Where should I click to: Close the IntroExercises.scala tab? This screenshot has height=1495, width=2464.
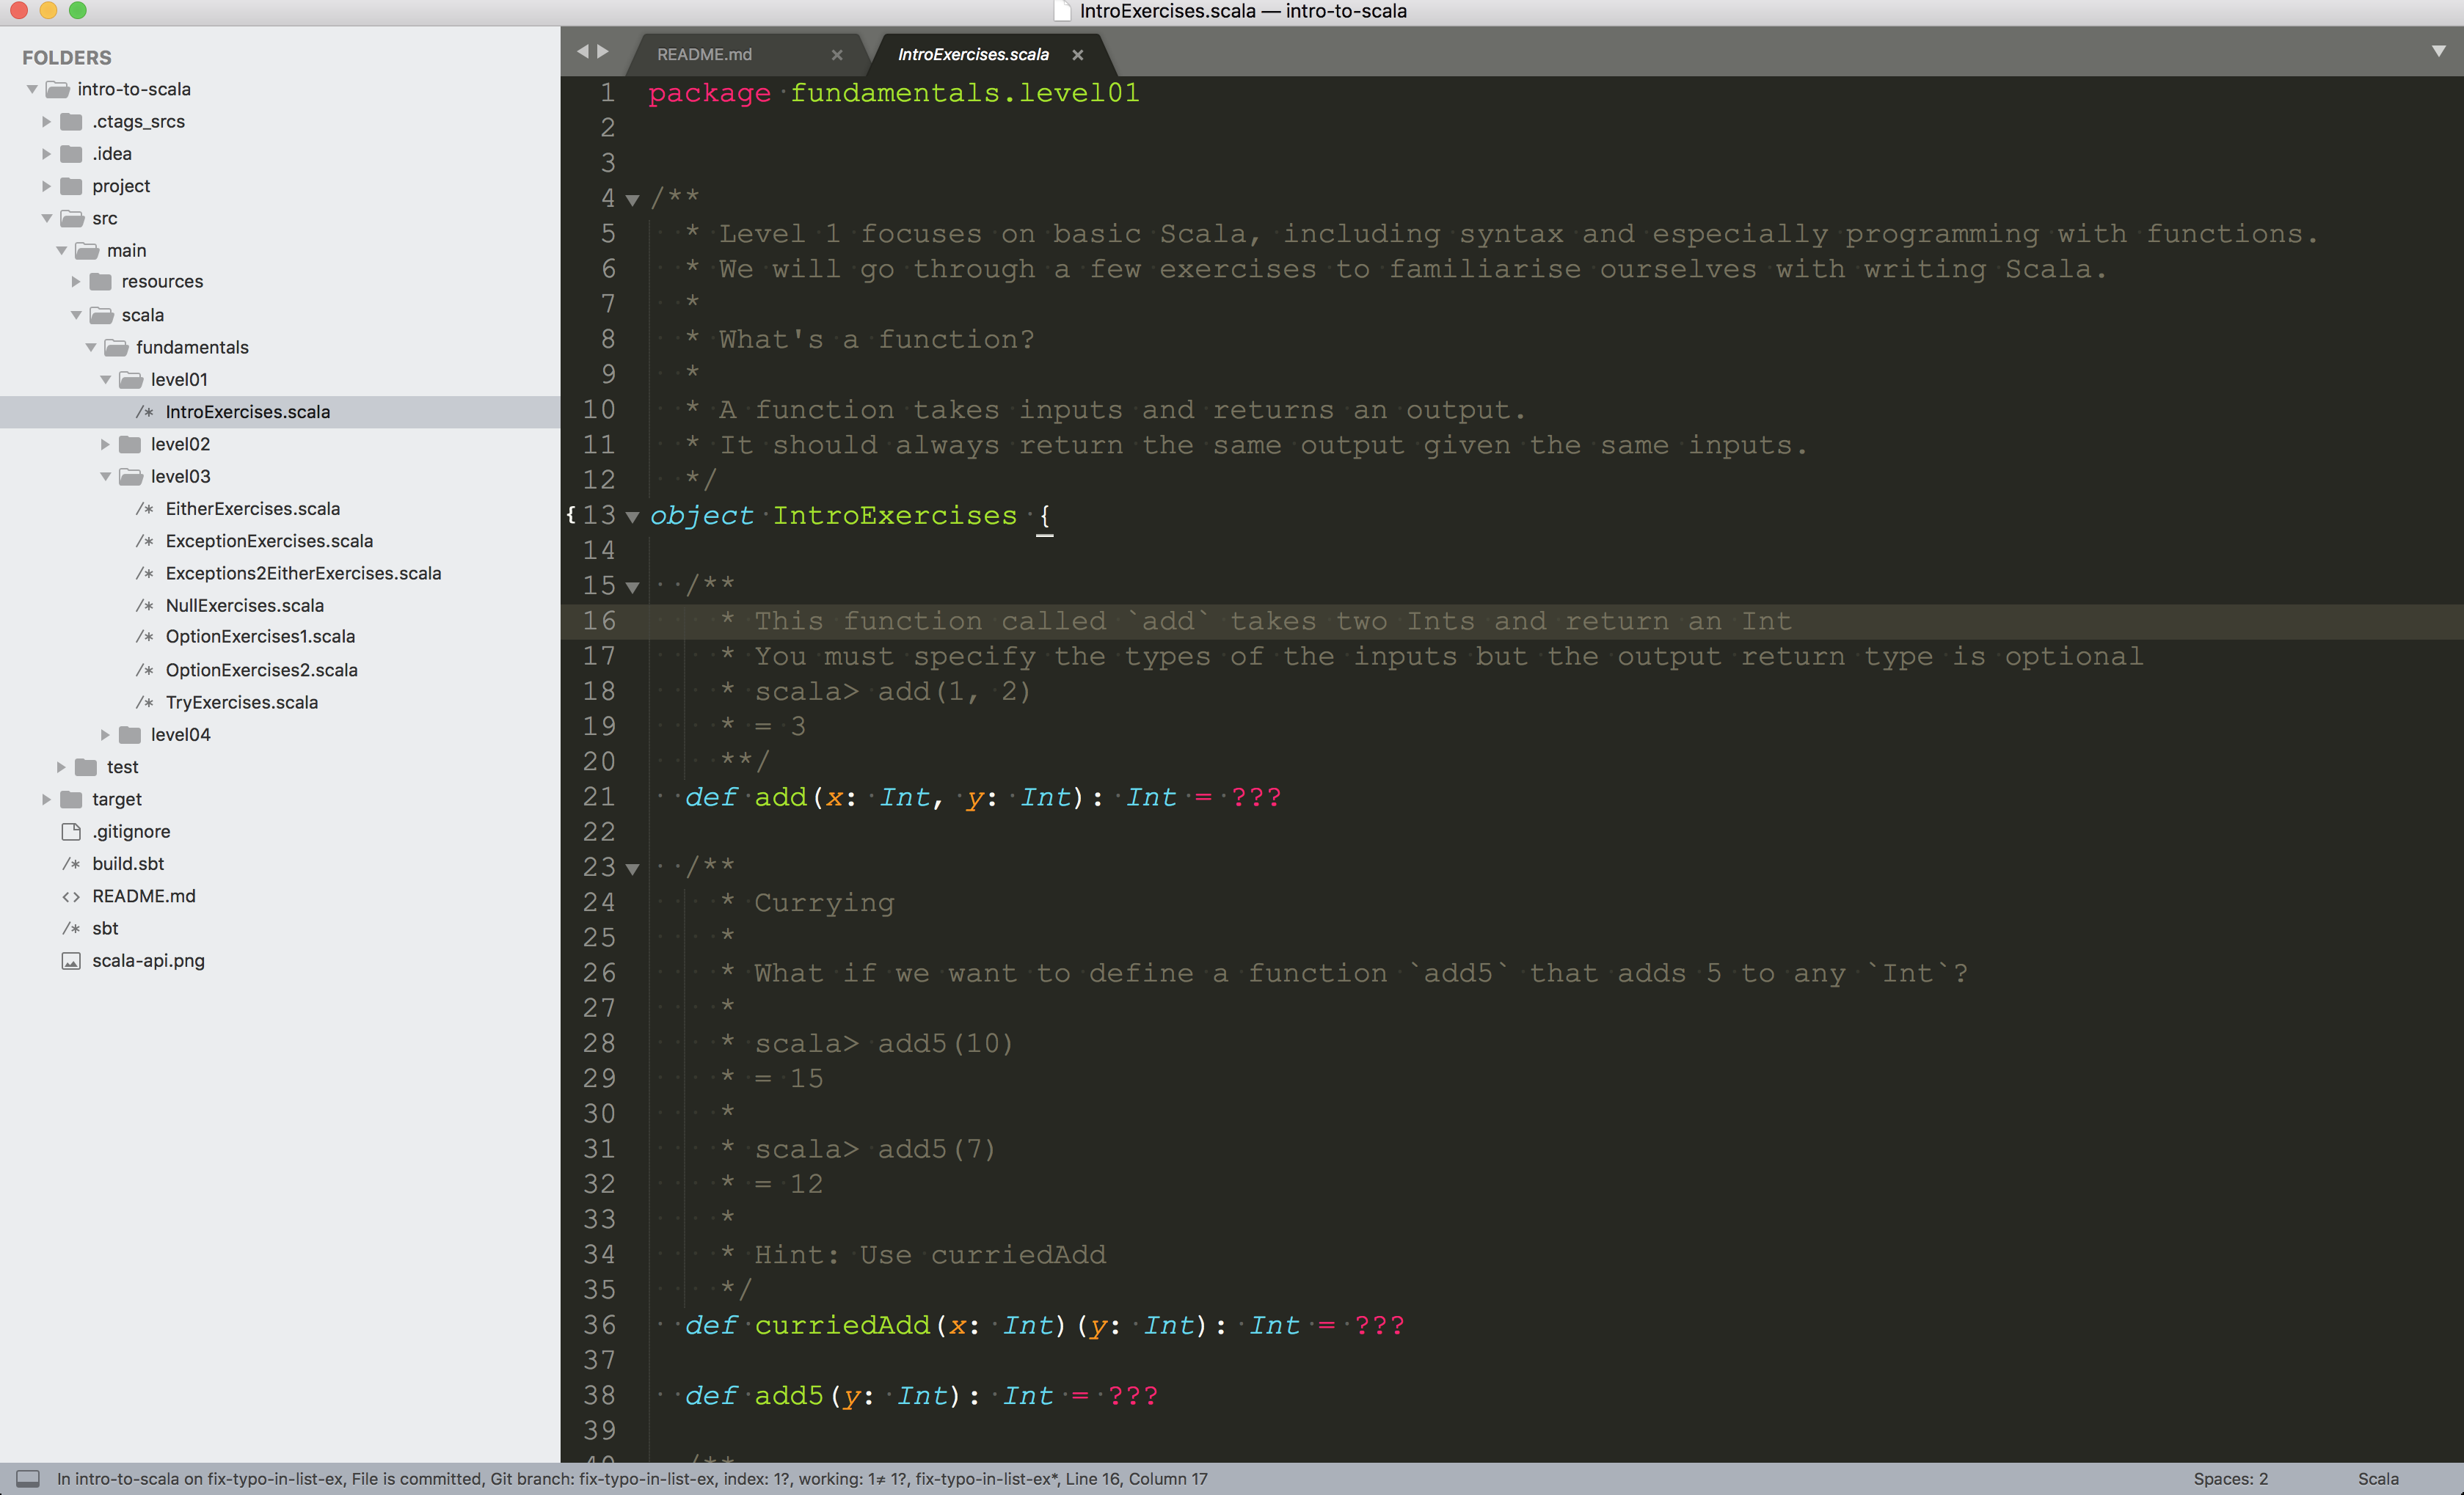point(1077,55)
